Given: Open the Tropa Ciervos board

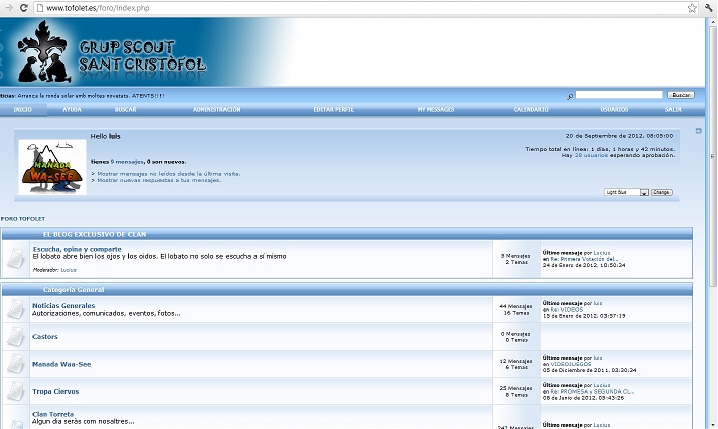Looking at the screenshot, I should click(x=55, y=391).
